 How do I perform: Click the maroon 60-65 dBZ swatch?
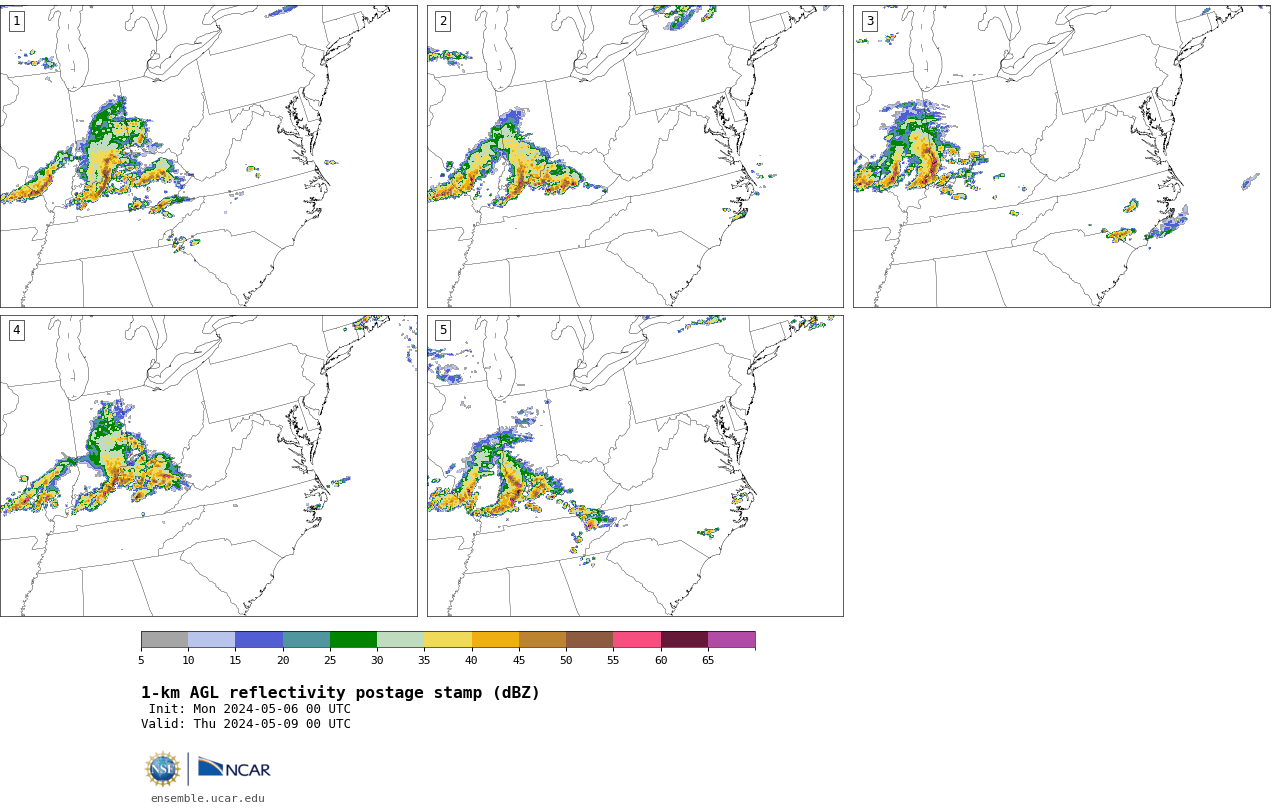click(684, 640)
